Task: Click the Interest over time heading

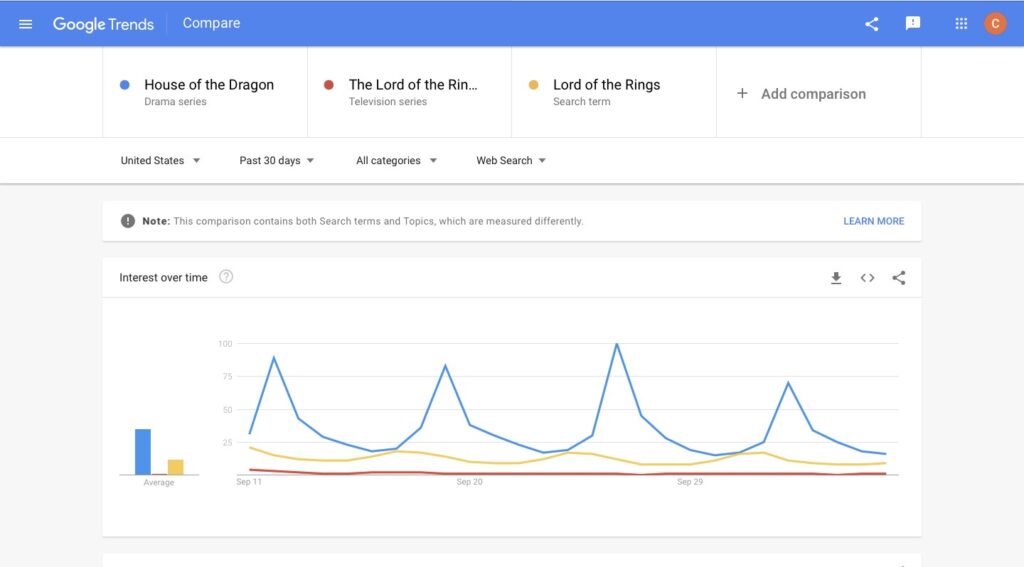Action: click(163, 278)
